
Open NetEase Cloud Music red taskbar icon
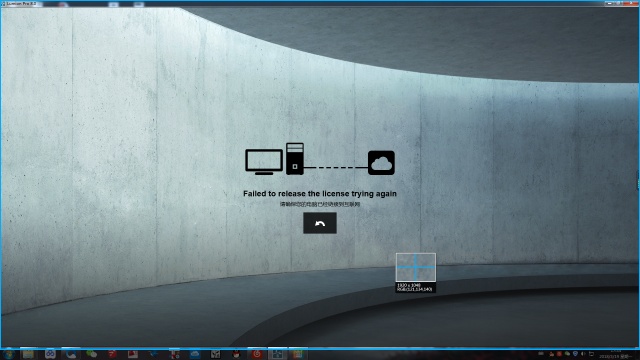click(257, 354)
